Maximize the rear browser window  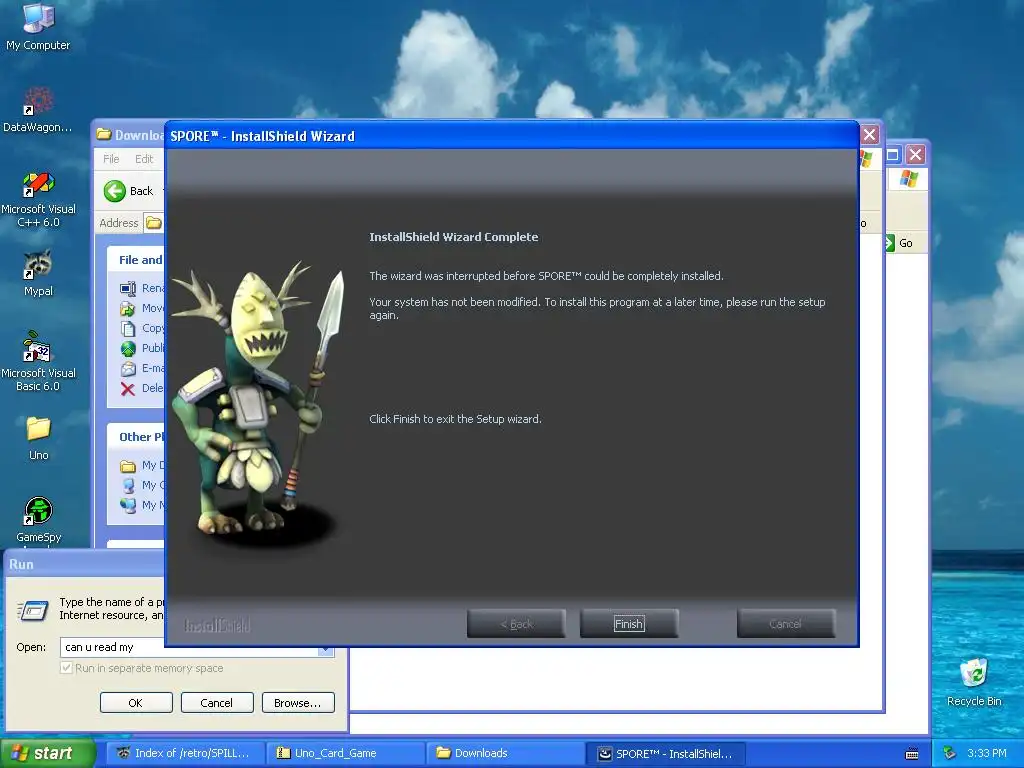[x=893, y=155]
